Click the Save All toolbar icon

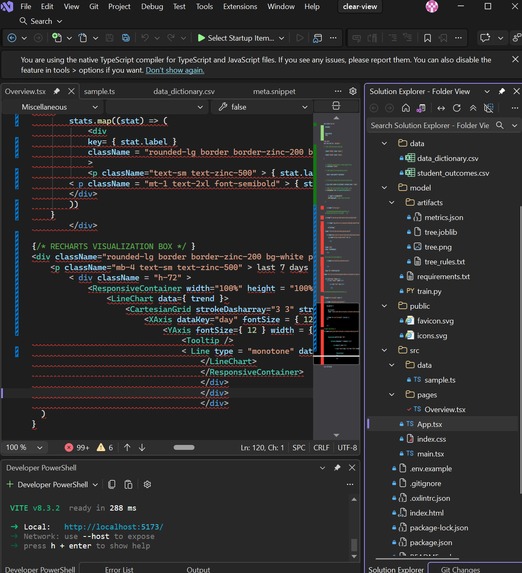(126, 38)
